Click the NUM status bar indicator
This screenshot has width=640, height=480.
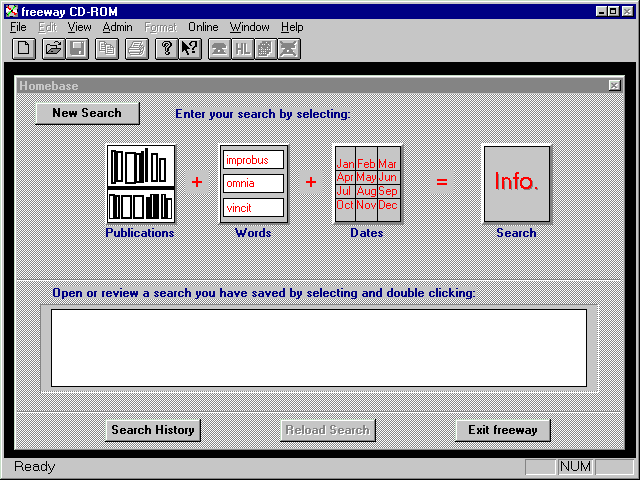tap(575, 467)
